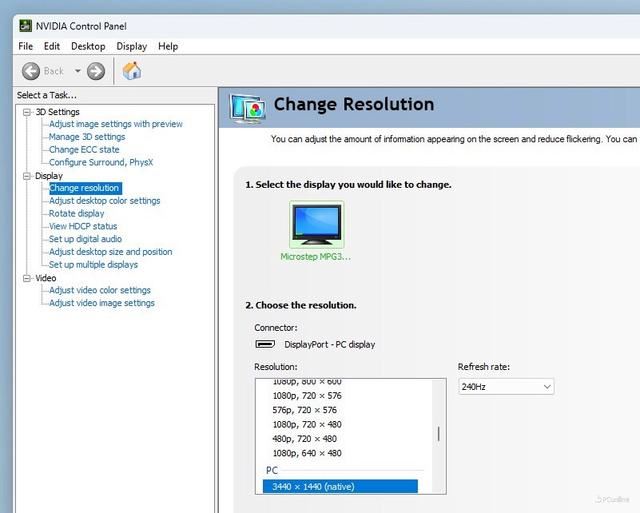Open the Desktop menu
This screenshot has width=640, height=513.
(x=88, y=46)
